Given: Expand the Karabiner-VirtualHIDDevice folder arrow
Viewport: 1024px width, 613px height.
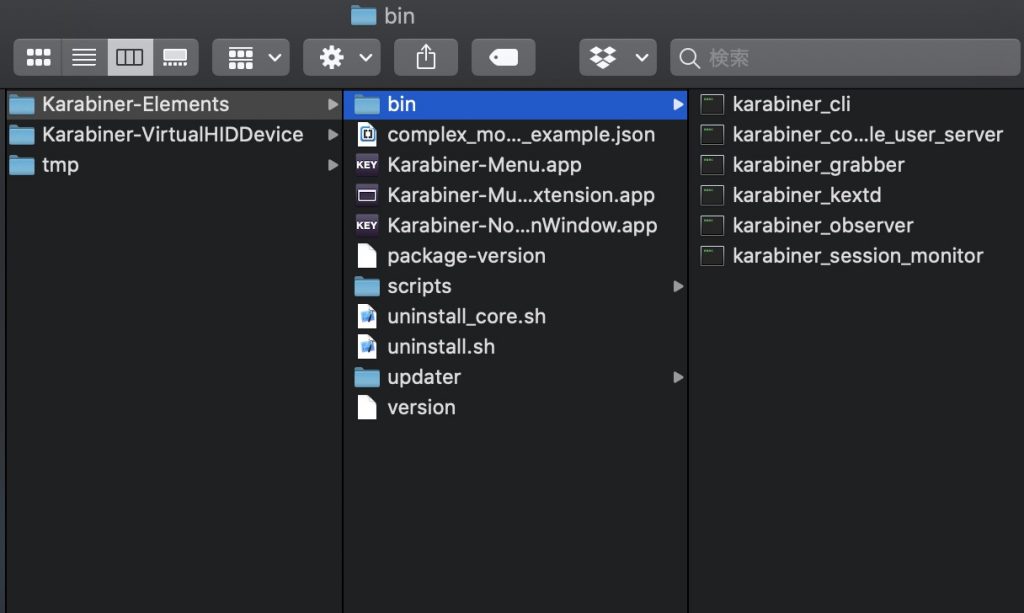Looking at the screenshot, I should [x=332, y=134].
